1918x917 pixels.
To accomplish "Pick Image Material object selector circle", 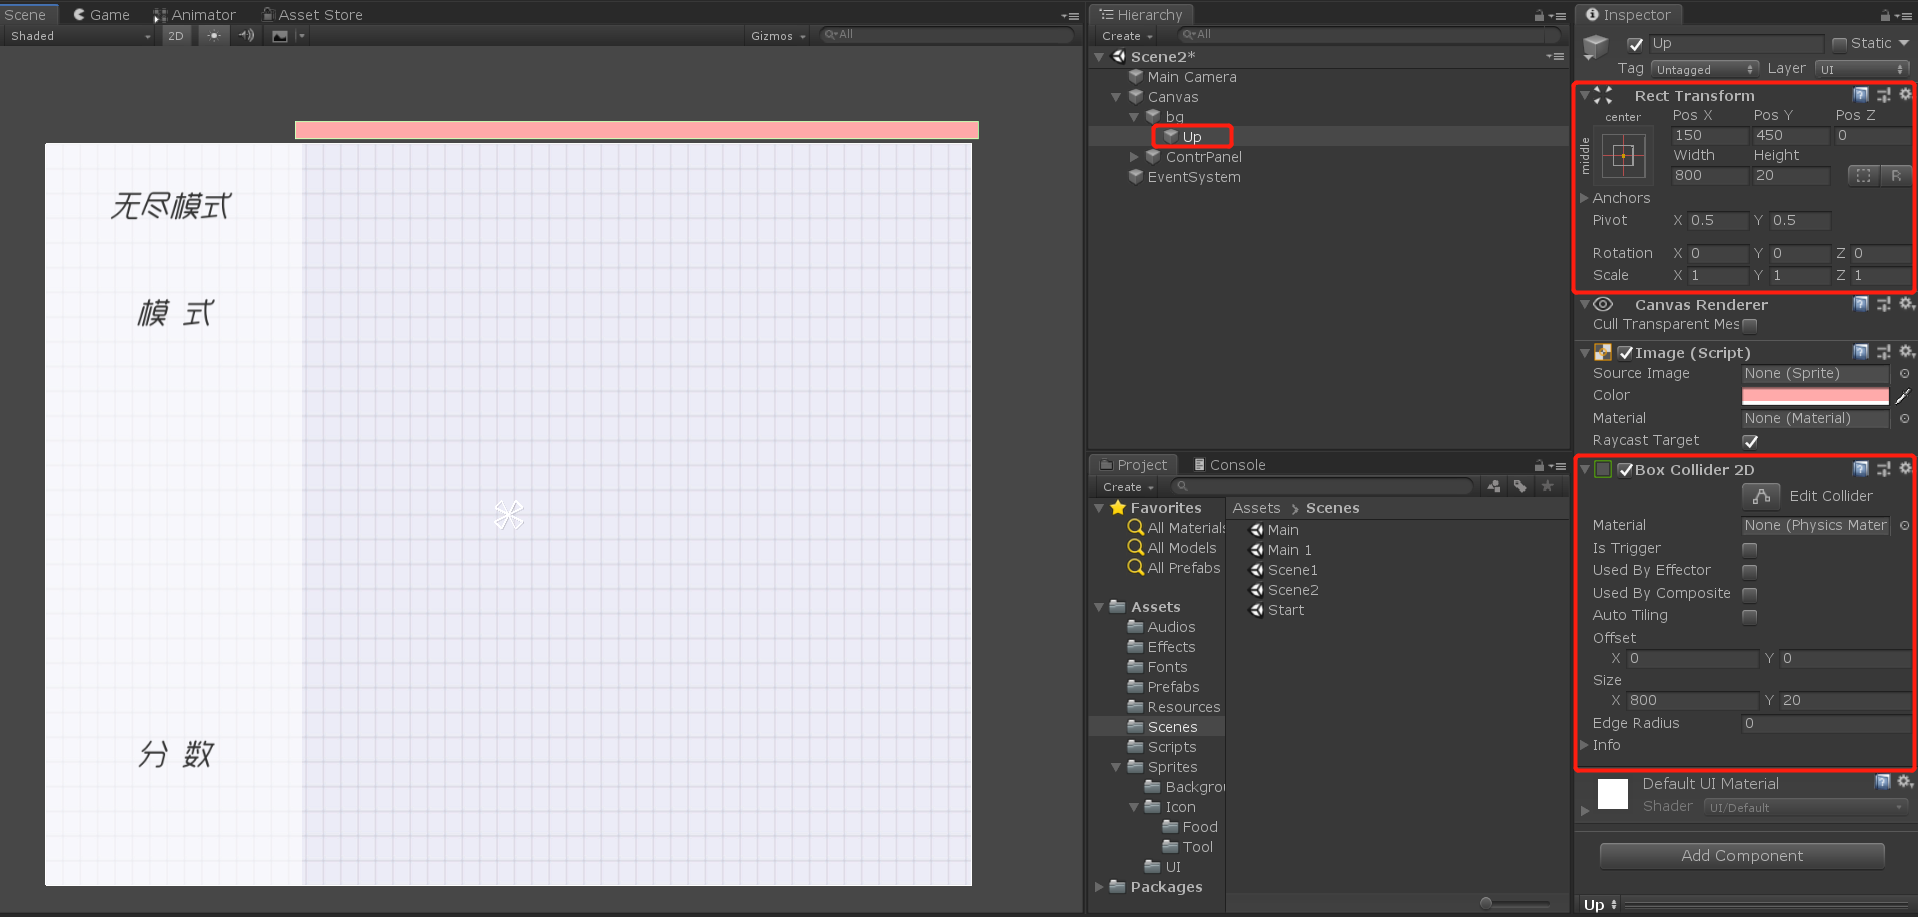I will (1904, 419).
